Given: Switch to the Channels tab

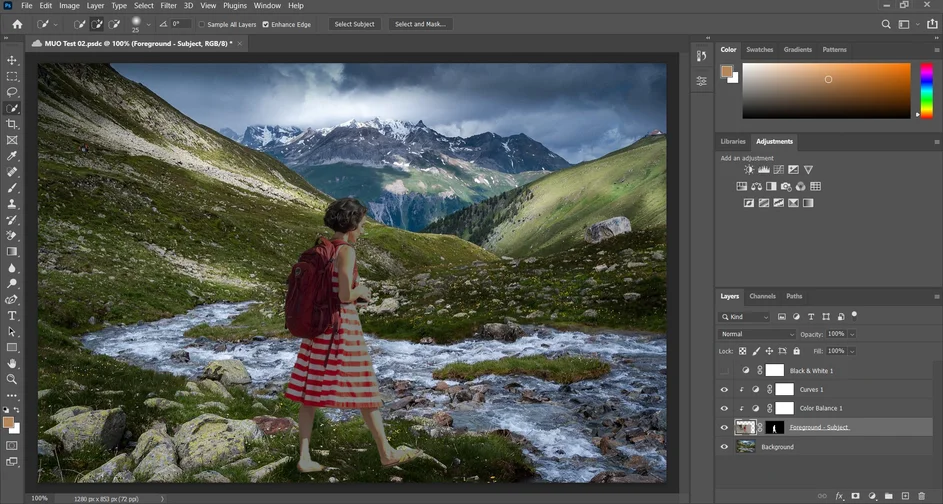Looking at the screenshot, I should click(762, 296).
